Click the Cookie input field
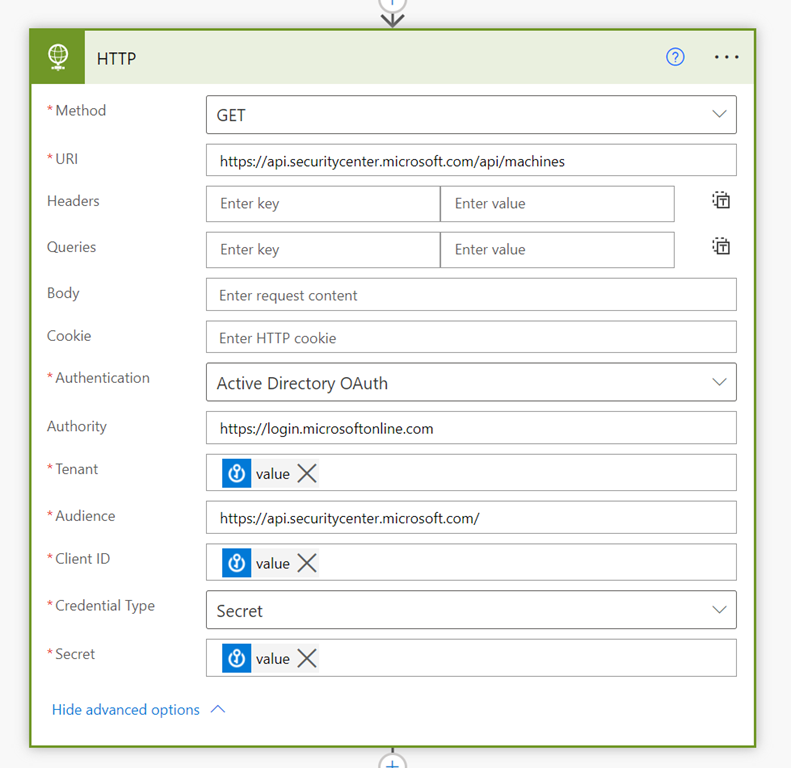Screen dimensions: 791x768 click(x=471, y=338)
